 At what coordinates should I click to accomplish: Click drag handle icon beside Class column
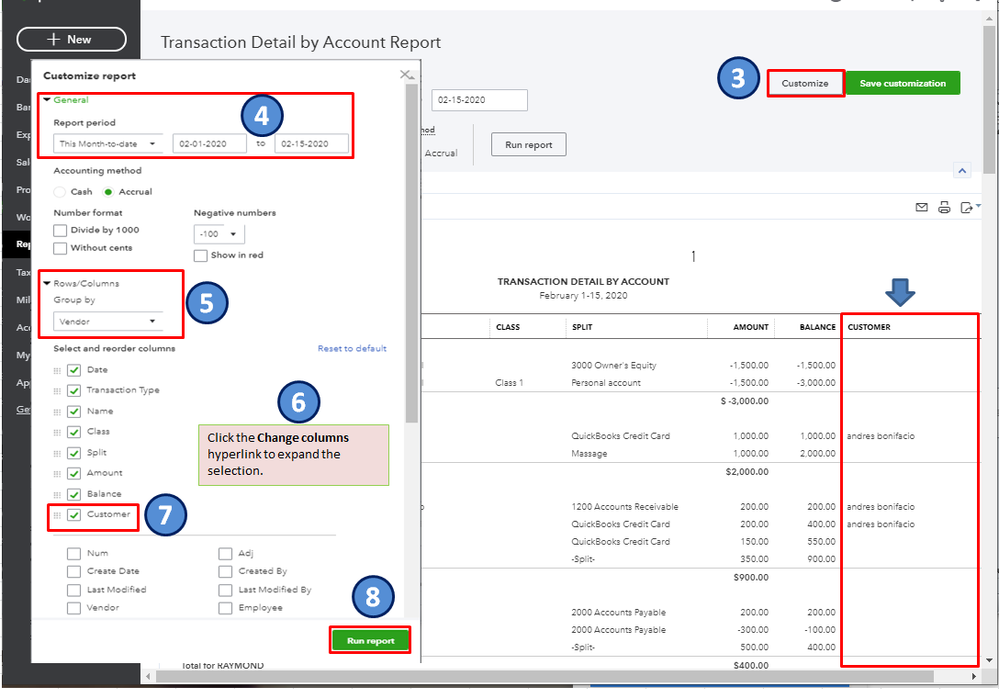click(57, 432)
